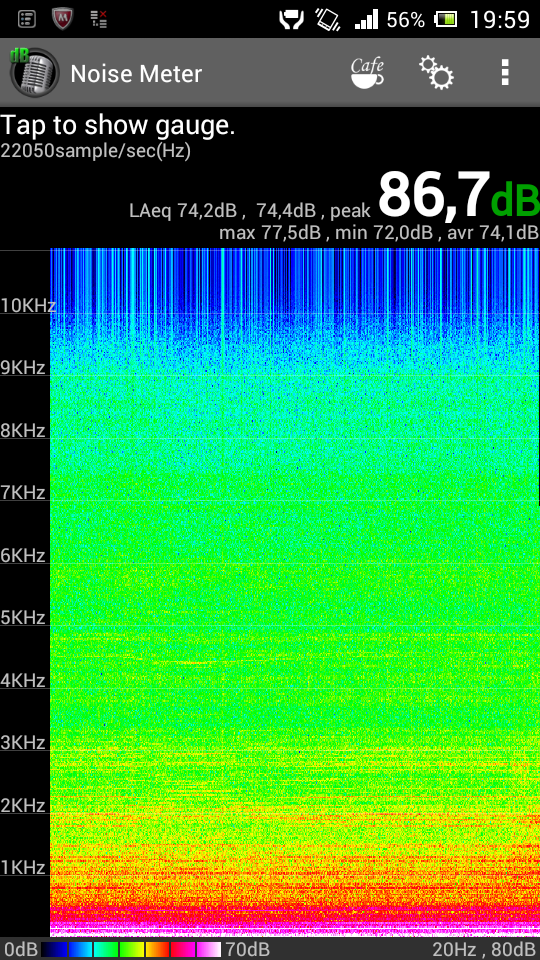Open settings via the gears icon
This screenshot has width=540, height=960.
point(437,73)
